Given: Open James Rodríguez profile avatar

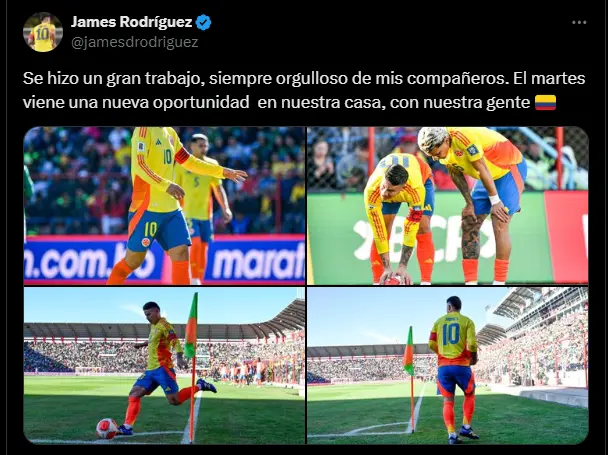Looking at the screenshot, I should coord(43,32).
